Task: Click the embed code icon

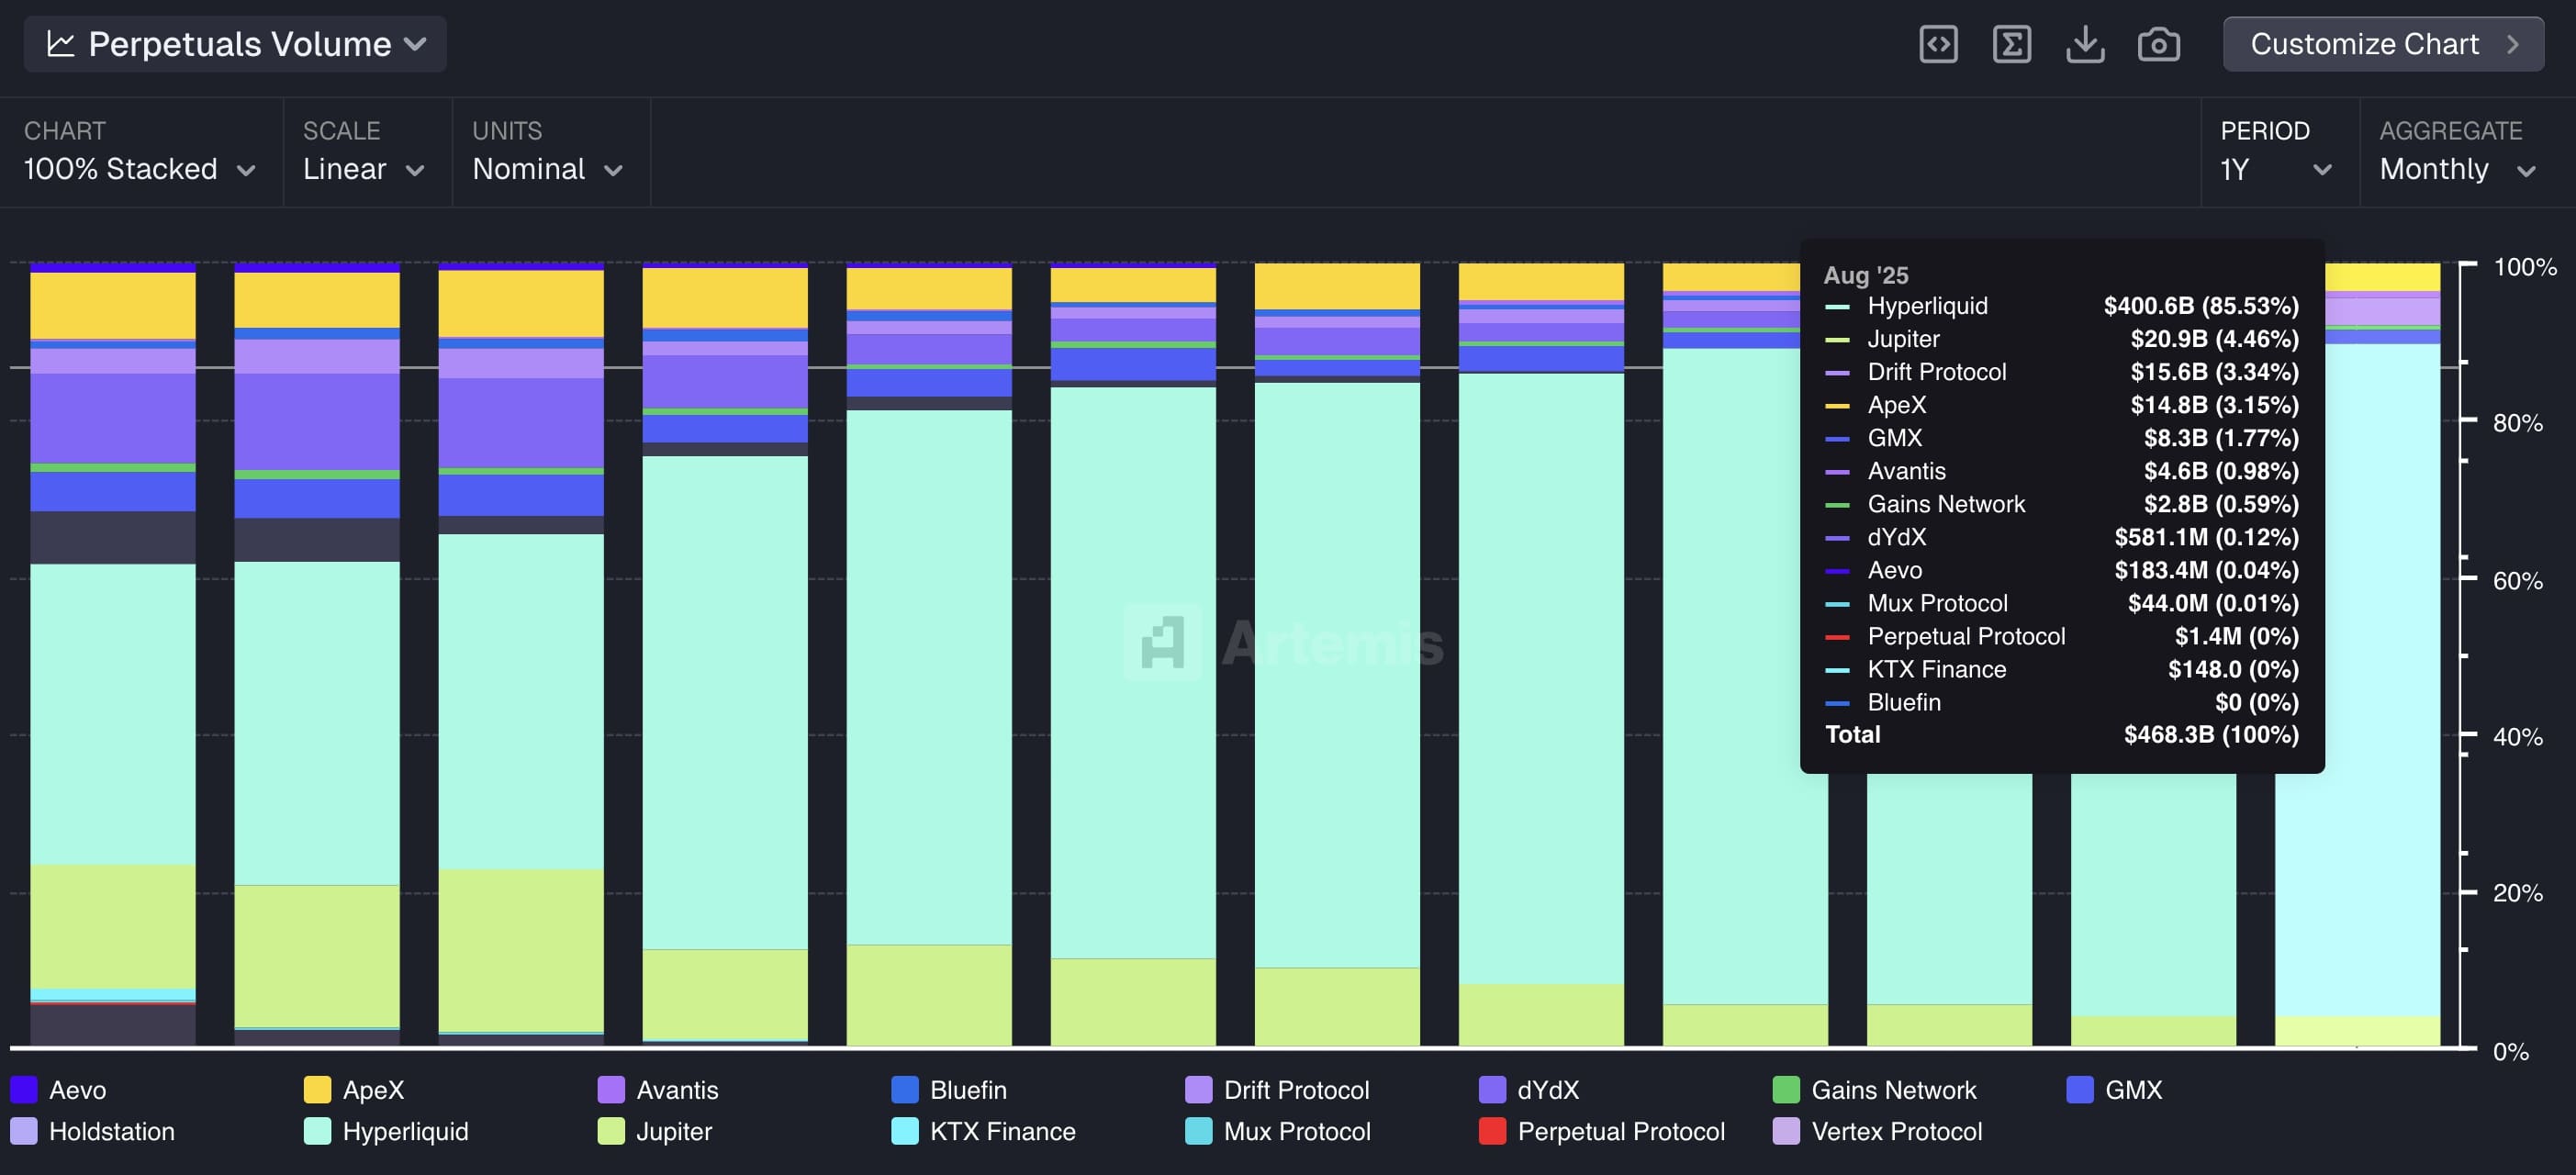Action: point(1938,44)
